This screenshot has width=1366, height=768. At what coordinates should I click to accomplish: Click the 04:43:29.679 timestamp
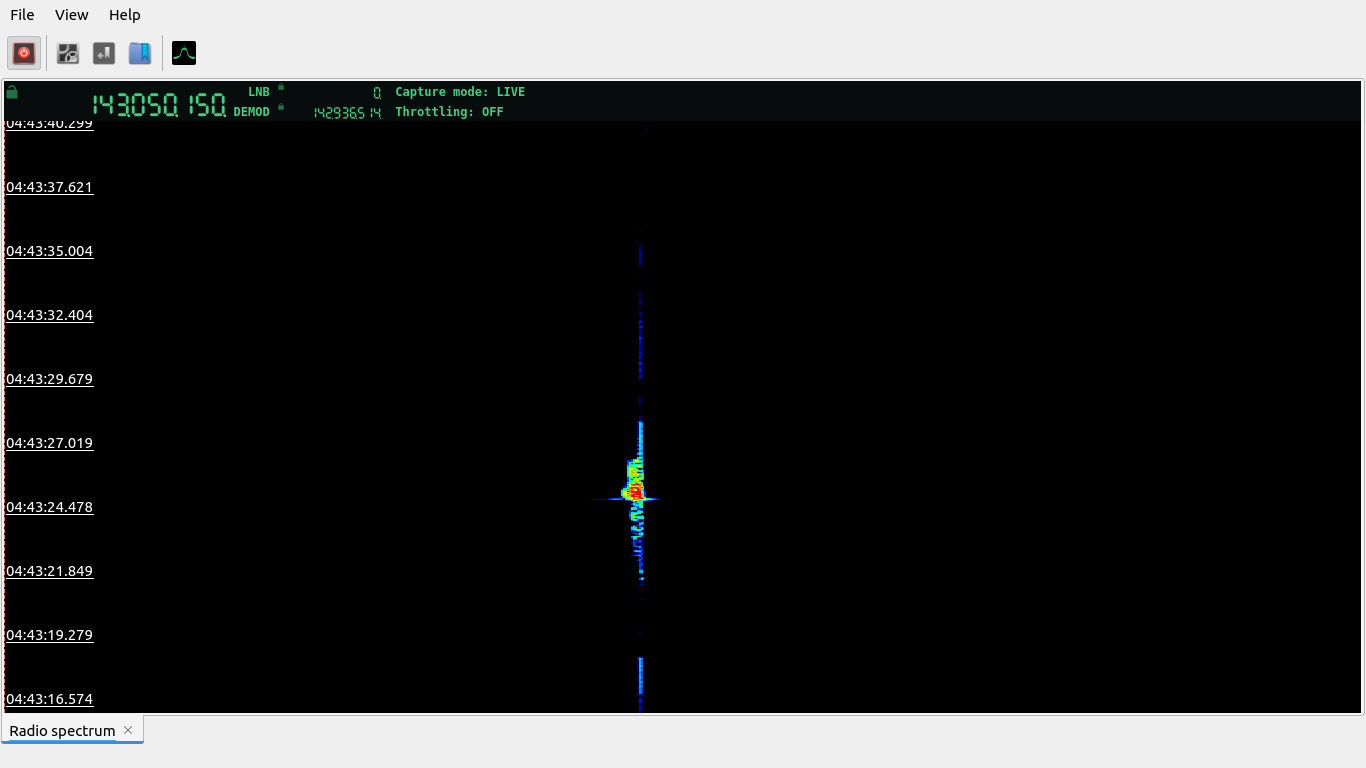[50, 379]
